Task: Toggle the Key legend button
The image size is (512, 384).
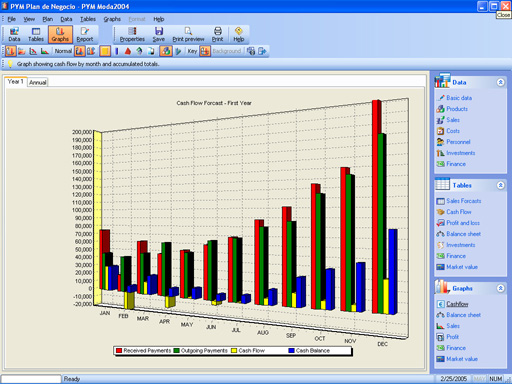Action: pyautogui.click(x=192, y=51)
